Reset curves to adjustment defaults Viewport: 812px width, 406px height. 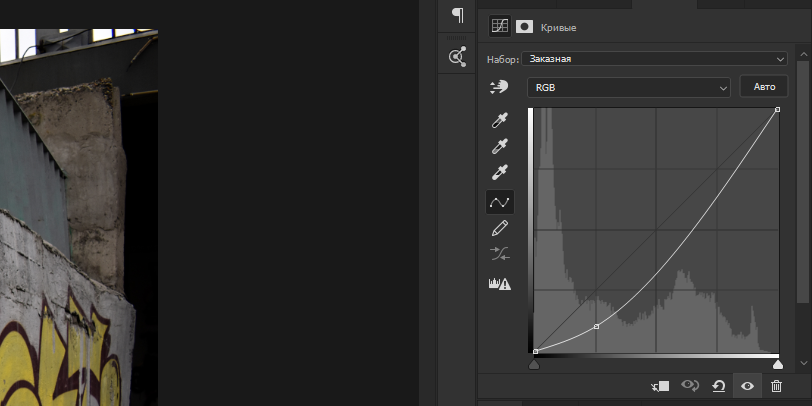click(x=718, y=386)
